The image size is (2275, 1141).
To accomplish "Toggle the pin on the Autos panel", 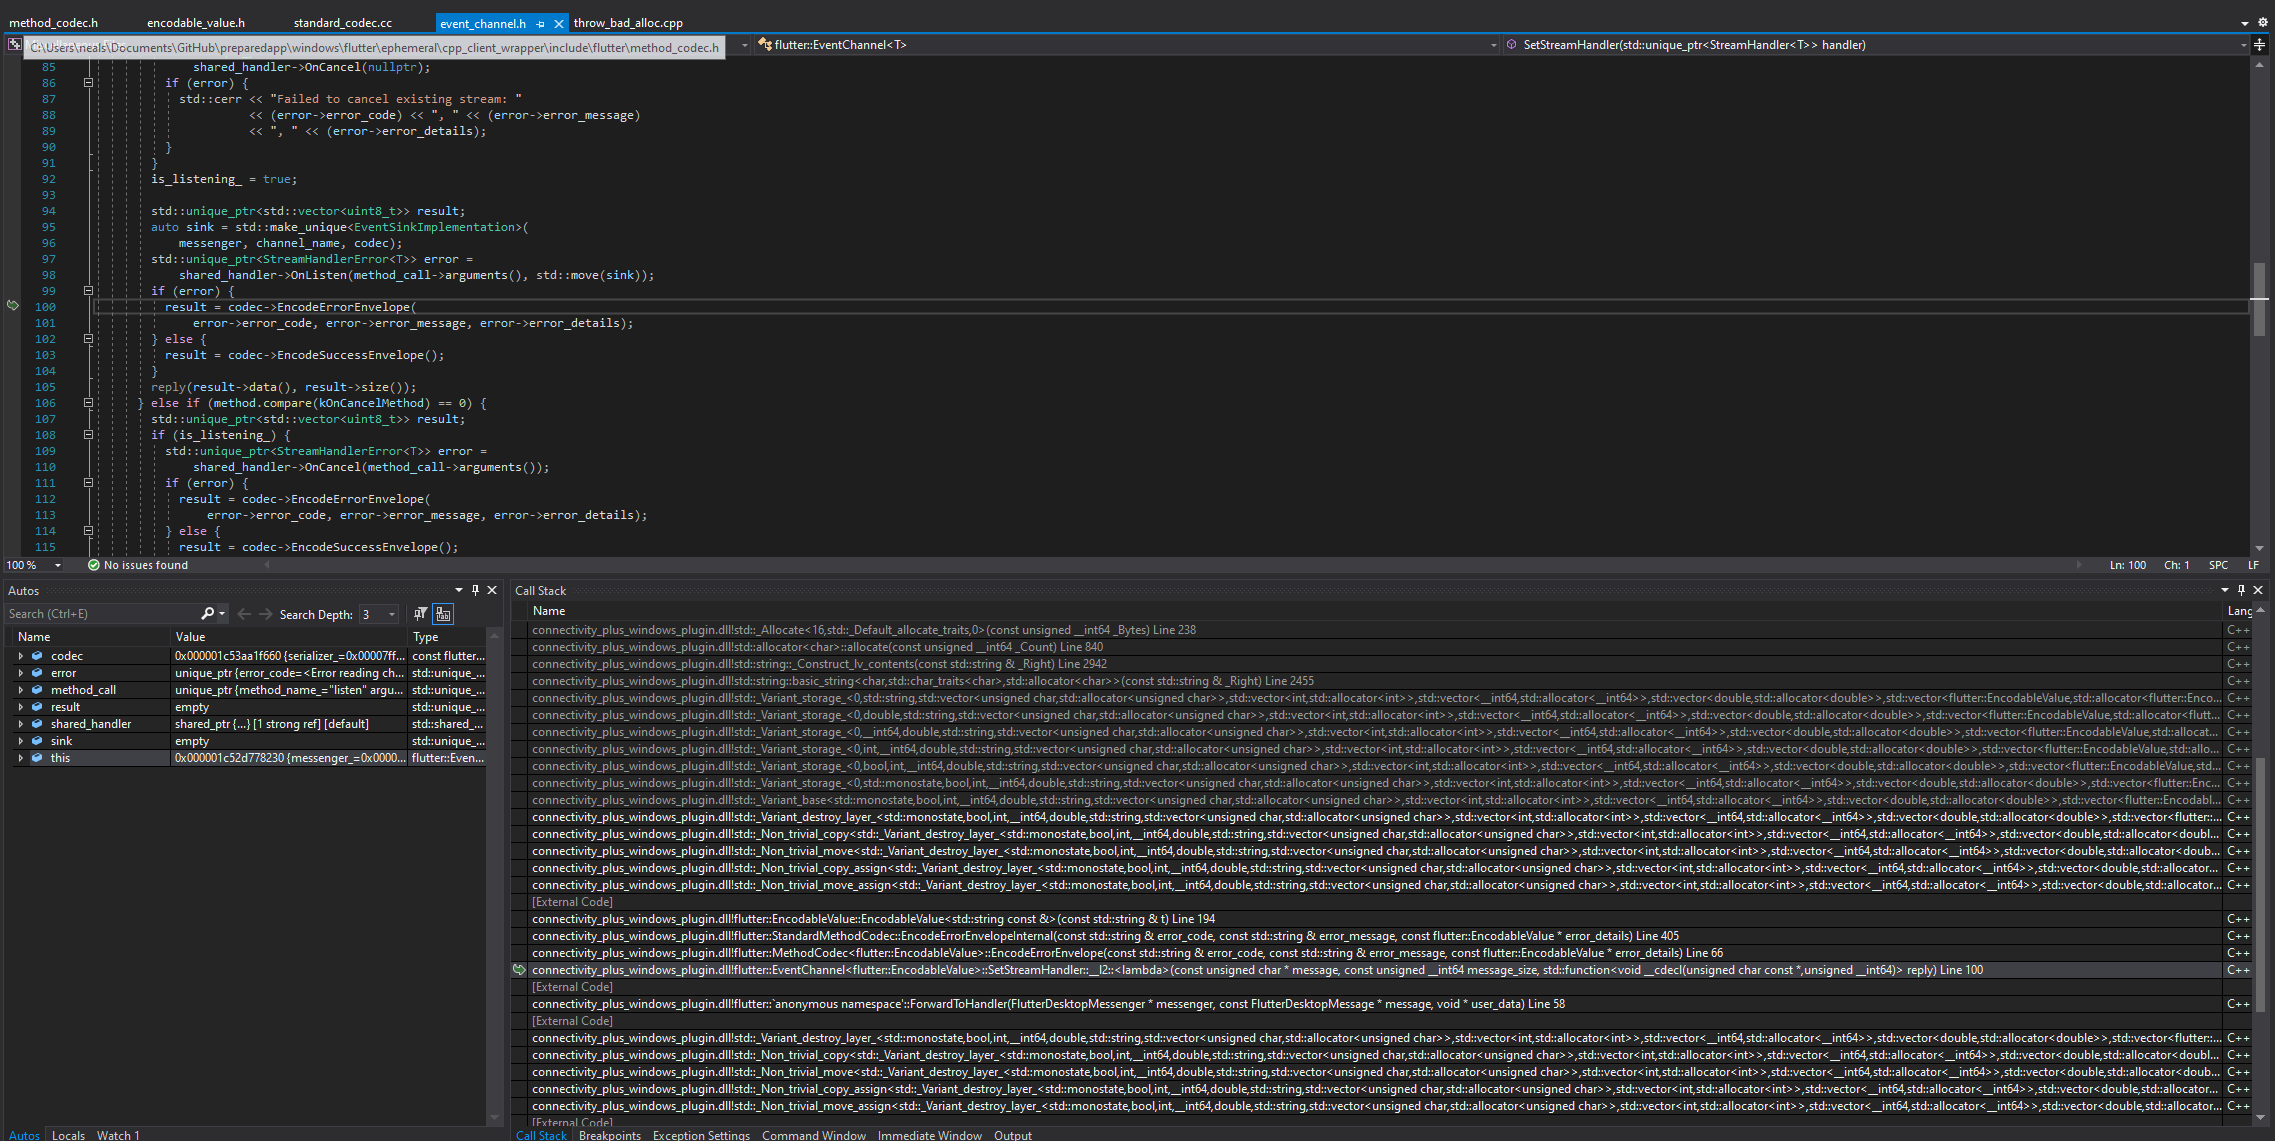I will click(475, 590).
